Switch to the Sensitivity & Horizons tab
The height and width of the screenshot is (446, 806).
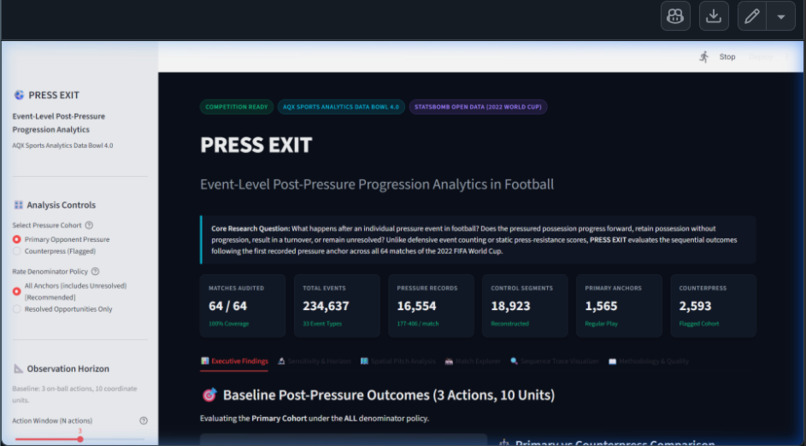click(x=314, y=361)
